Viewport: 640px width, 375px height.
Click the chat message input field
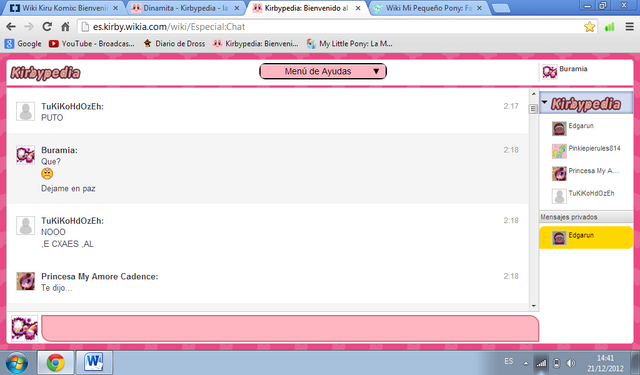tap(290, 328)
